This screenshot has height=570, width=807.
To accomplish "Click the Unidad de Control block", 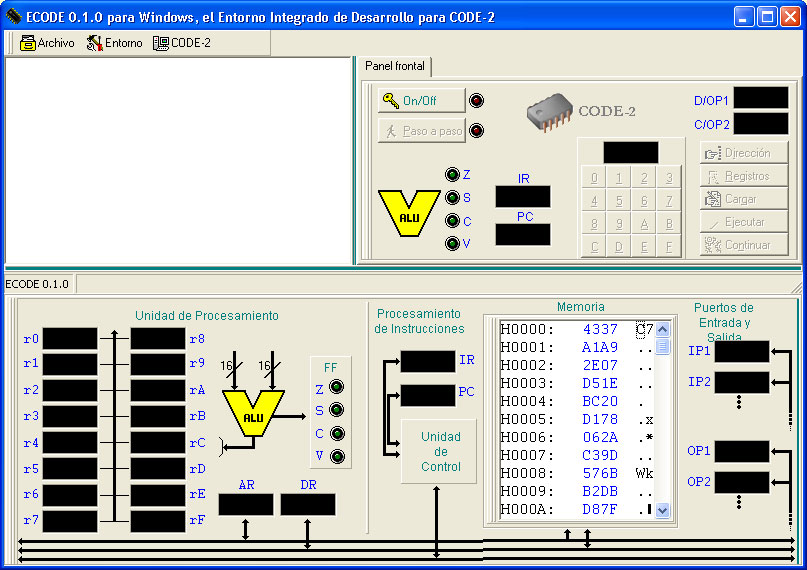I will point(439,451).
